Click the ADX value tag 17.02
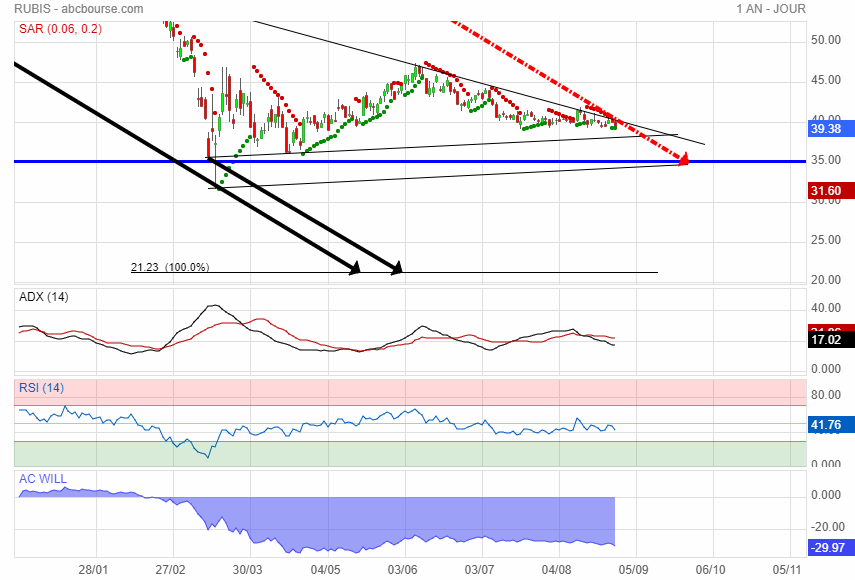Screen dimensions: 855x580 click(x=830, y=340)
